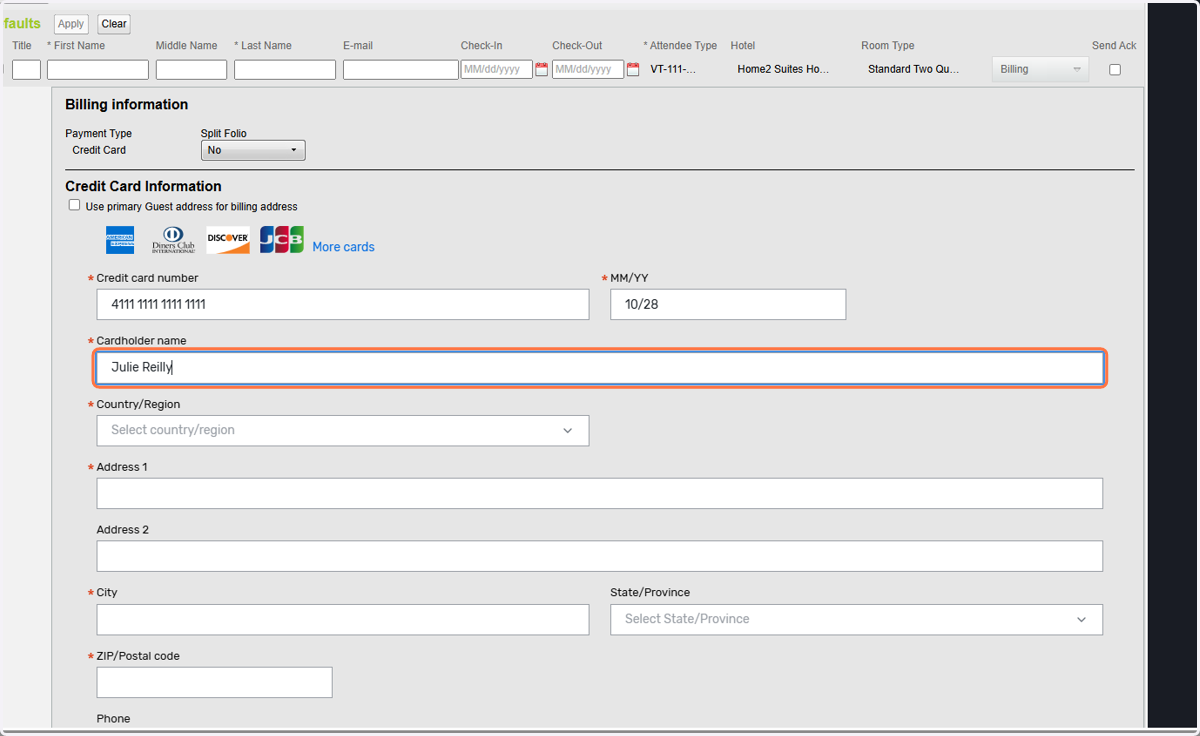Click the American Express card icon
The width and height of the screenshot is (1200, 736).
[x=120, y=240]
